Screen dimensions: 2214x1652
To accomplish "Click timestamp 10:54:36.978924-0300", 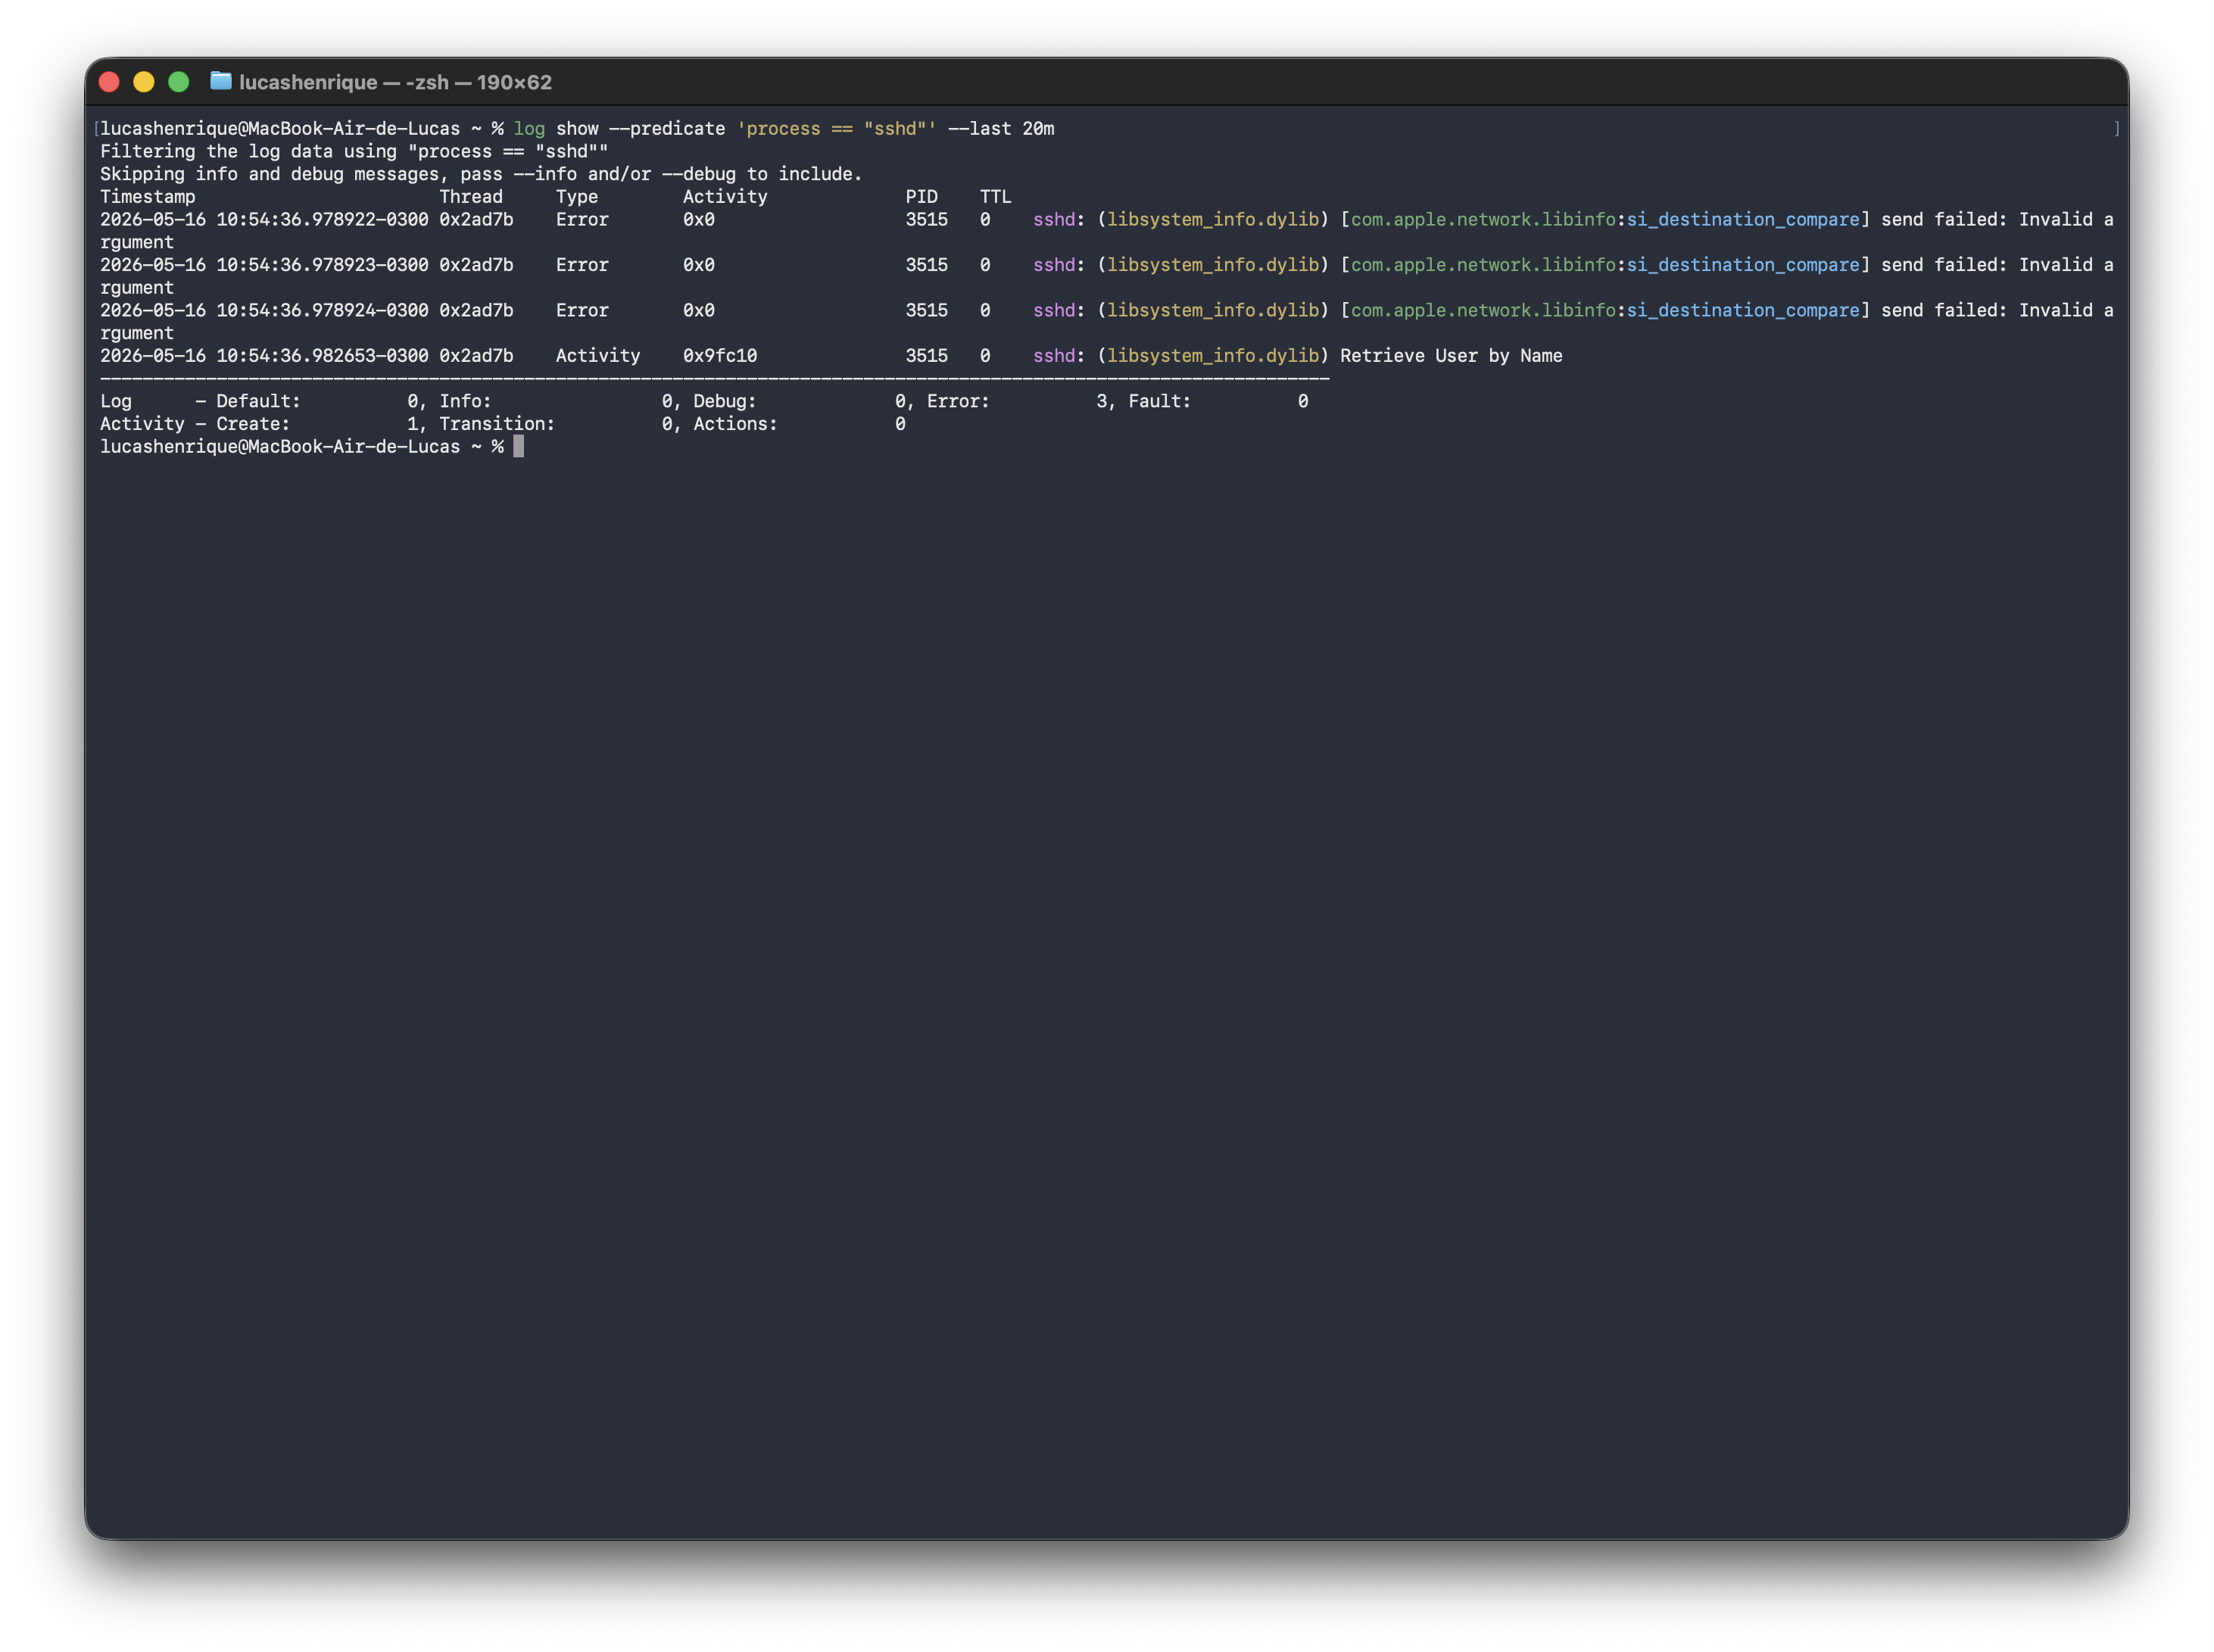I will (322, 310).
